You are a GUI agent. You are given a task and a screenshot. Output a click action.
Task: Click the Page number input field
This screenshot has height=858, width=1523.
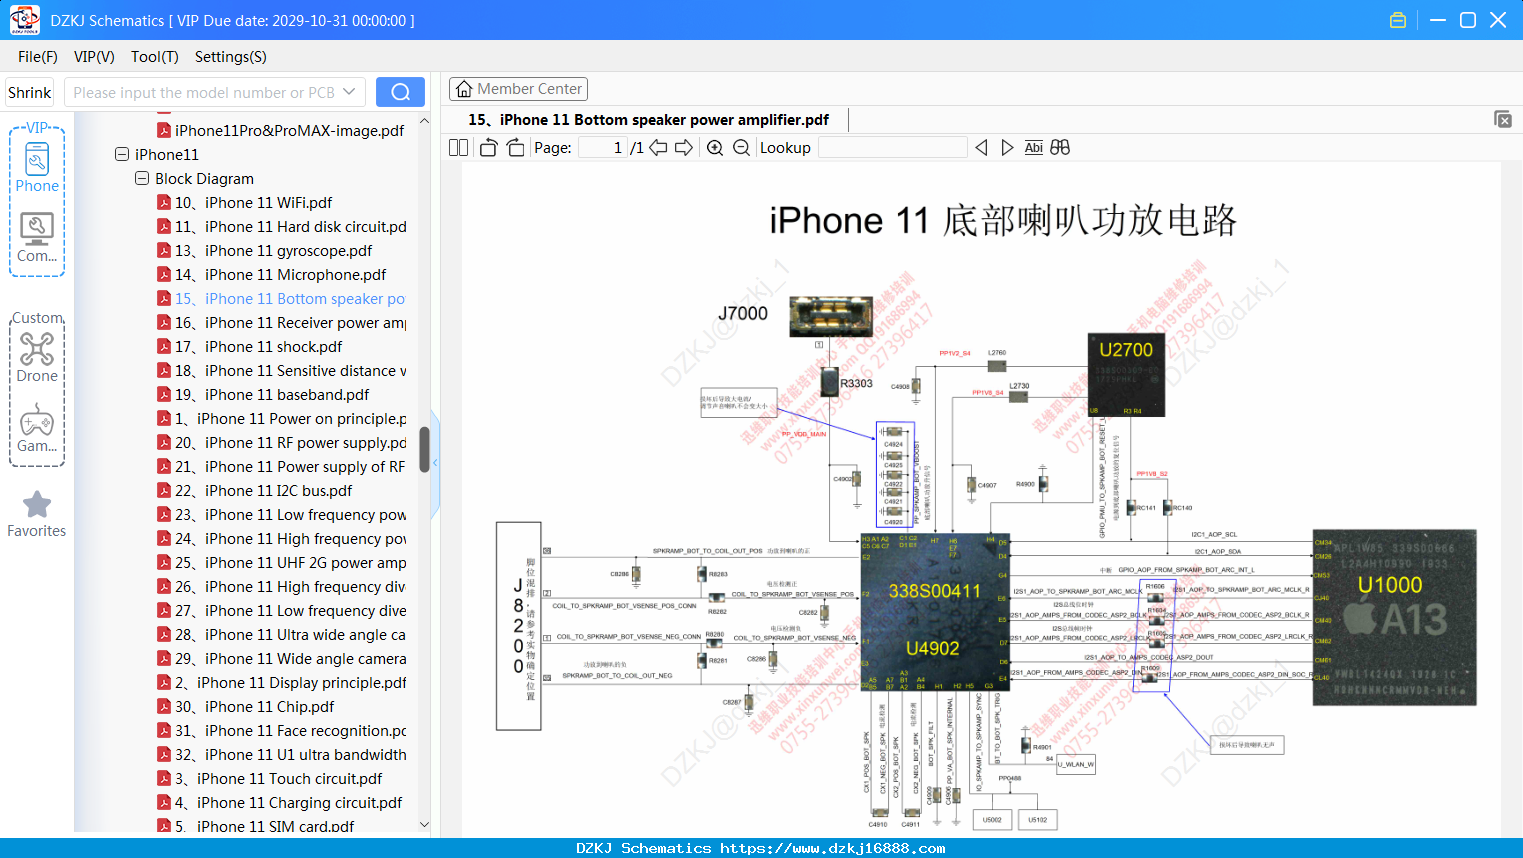[603, 148]
